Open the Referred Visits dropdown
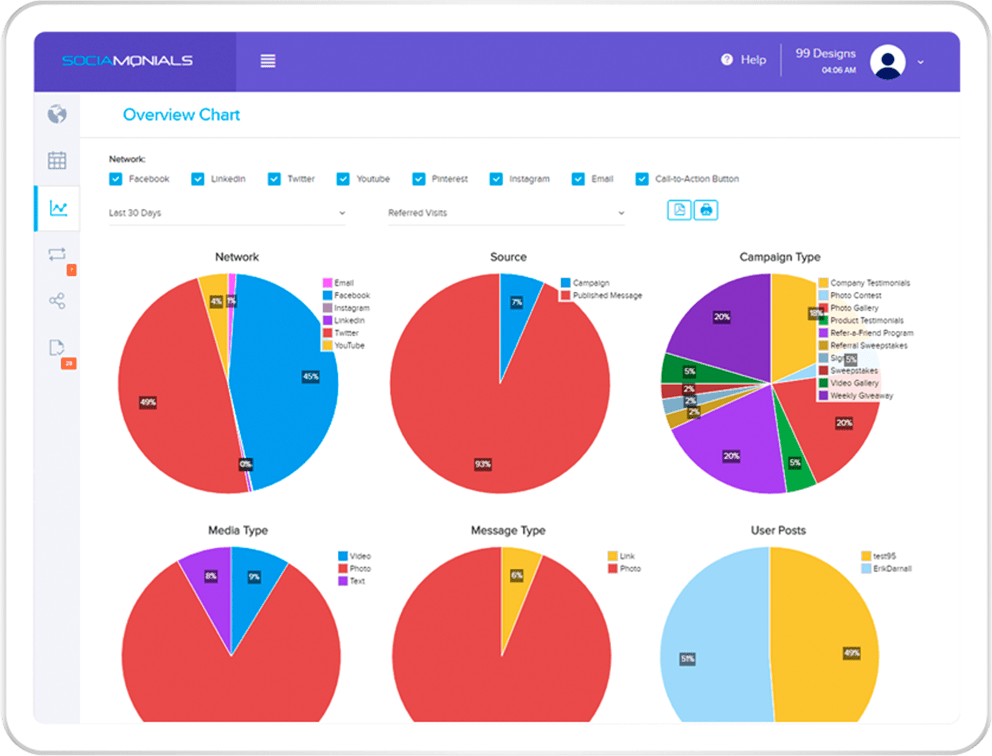This screenshot has height=756, width=992. coord(506,213)
